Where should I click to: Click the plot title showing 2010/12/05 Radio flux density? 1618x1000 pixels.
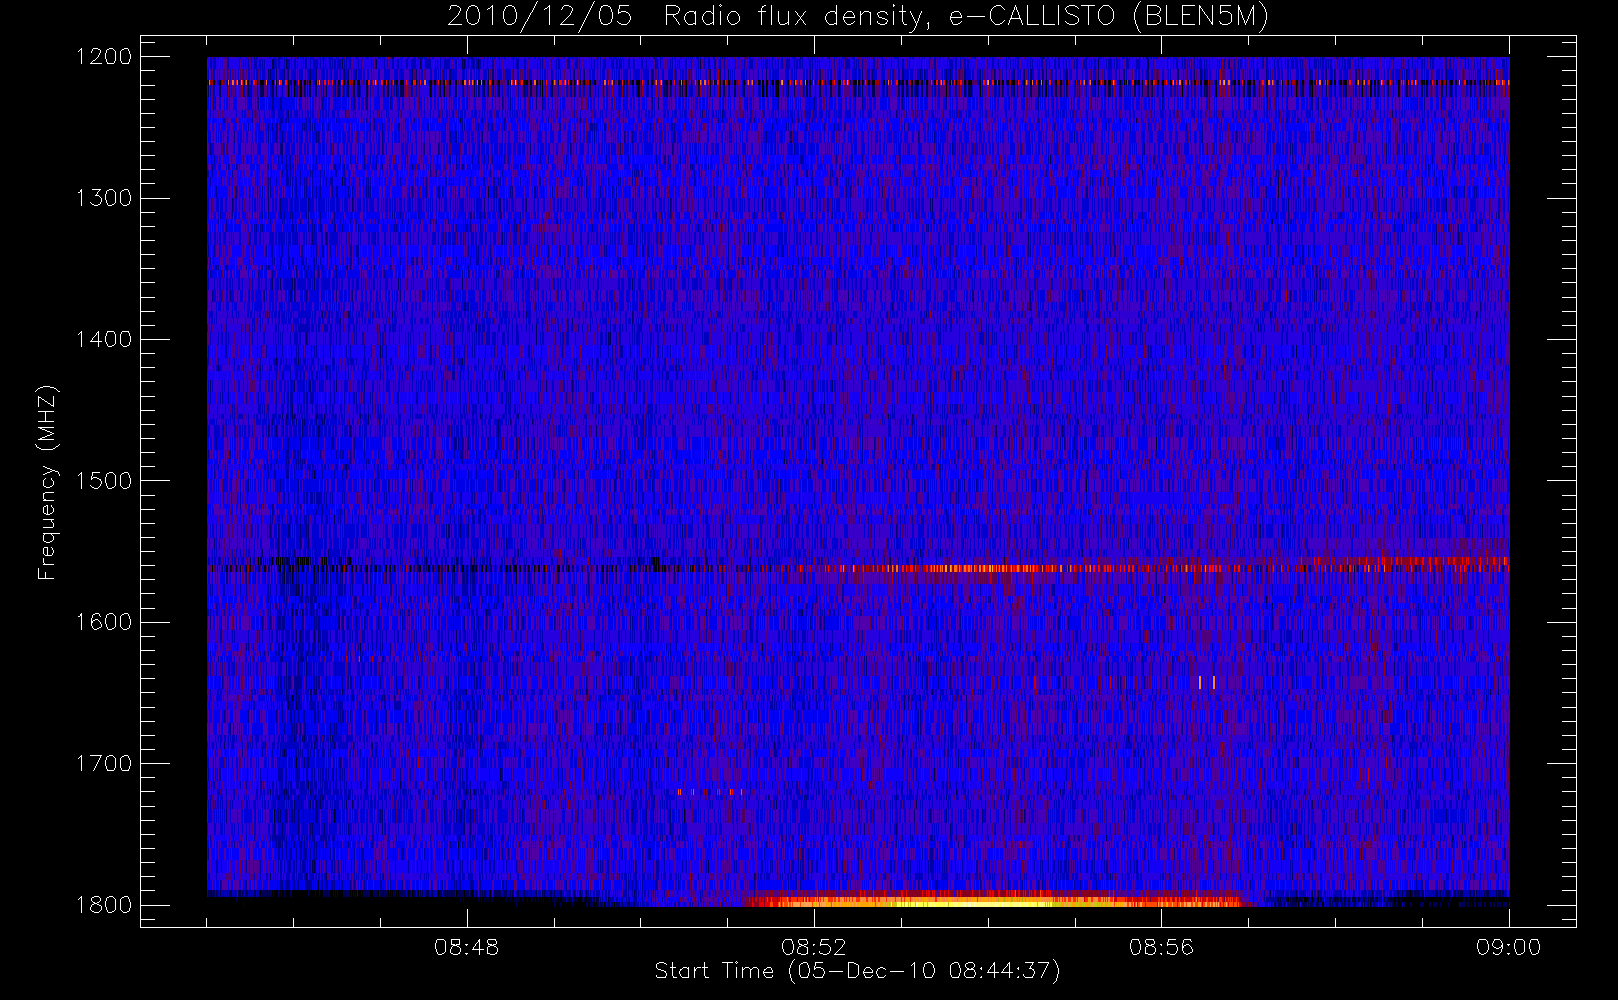(x=858, y=17)
